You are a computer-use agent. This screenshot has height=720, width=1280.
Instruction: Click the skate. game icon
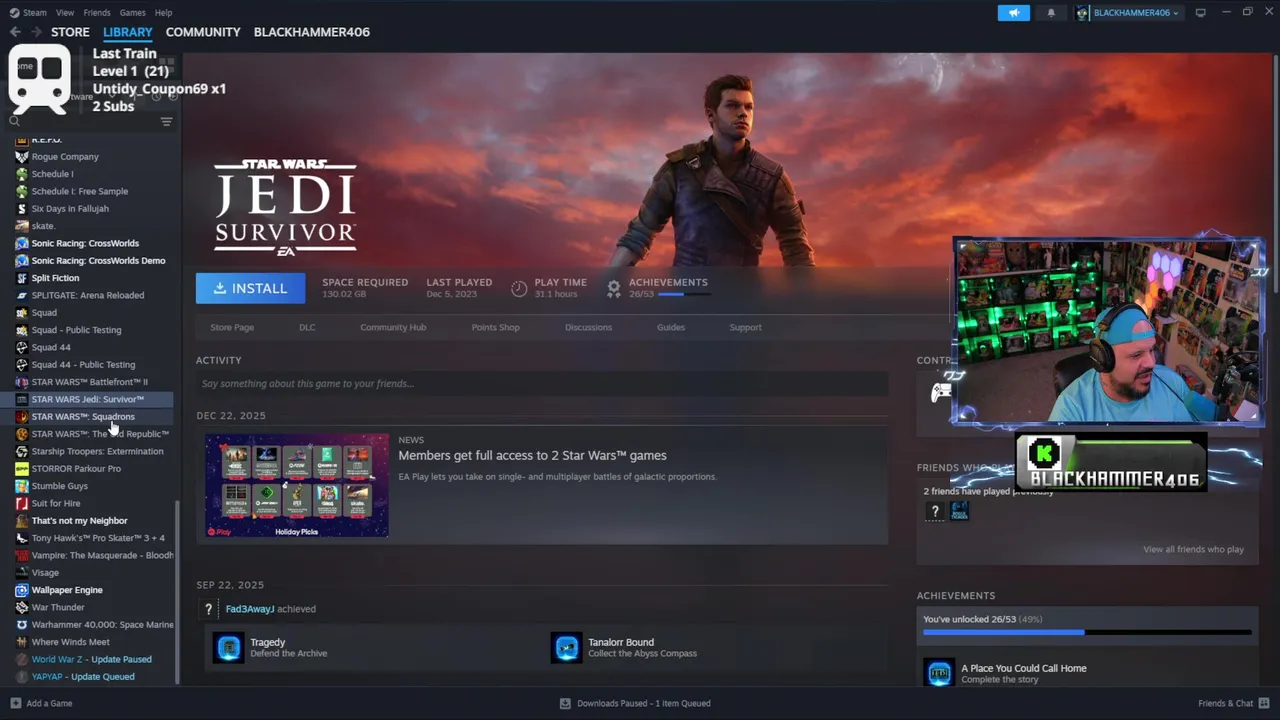(22, 226)
